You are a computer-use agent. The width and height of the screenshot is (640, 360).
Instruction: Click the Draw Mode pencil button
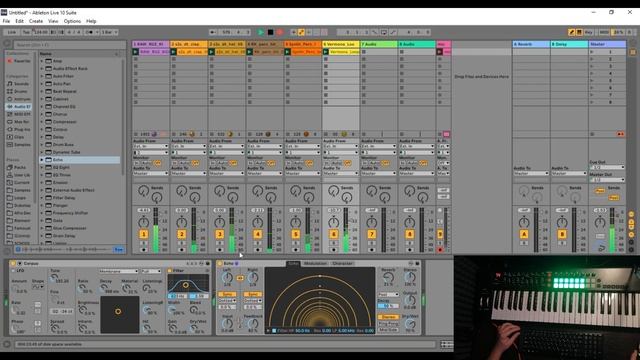pyautogui.click(x=571, y=32)
